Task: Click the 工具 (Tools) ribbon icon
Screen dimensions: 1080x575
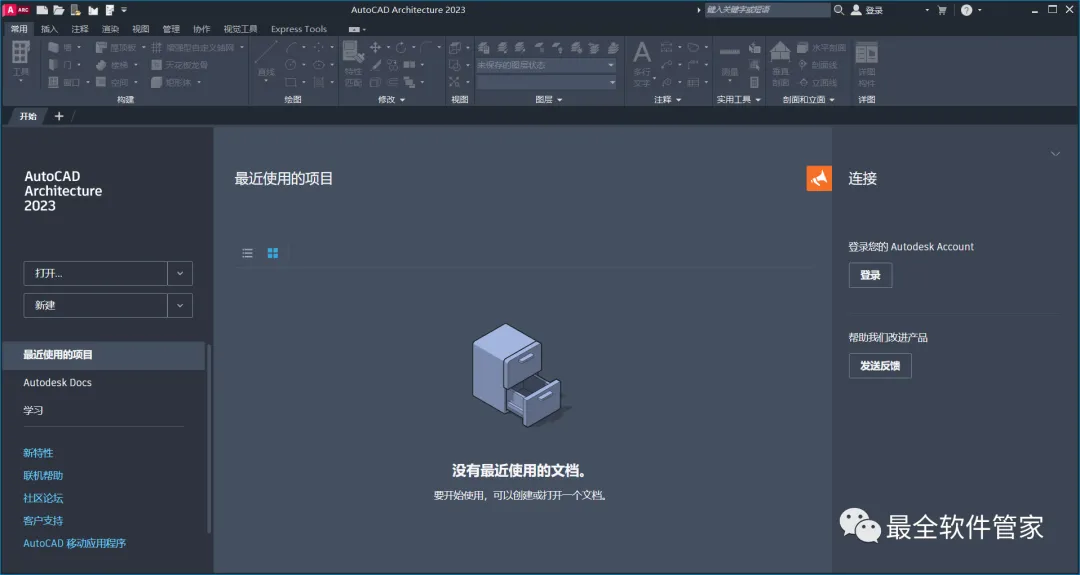Action: tap(21, 62)
